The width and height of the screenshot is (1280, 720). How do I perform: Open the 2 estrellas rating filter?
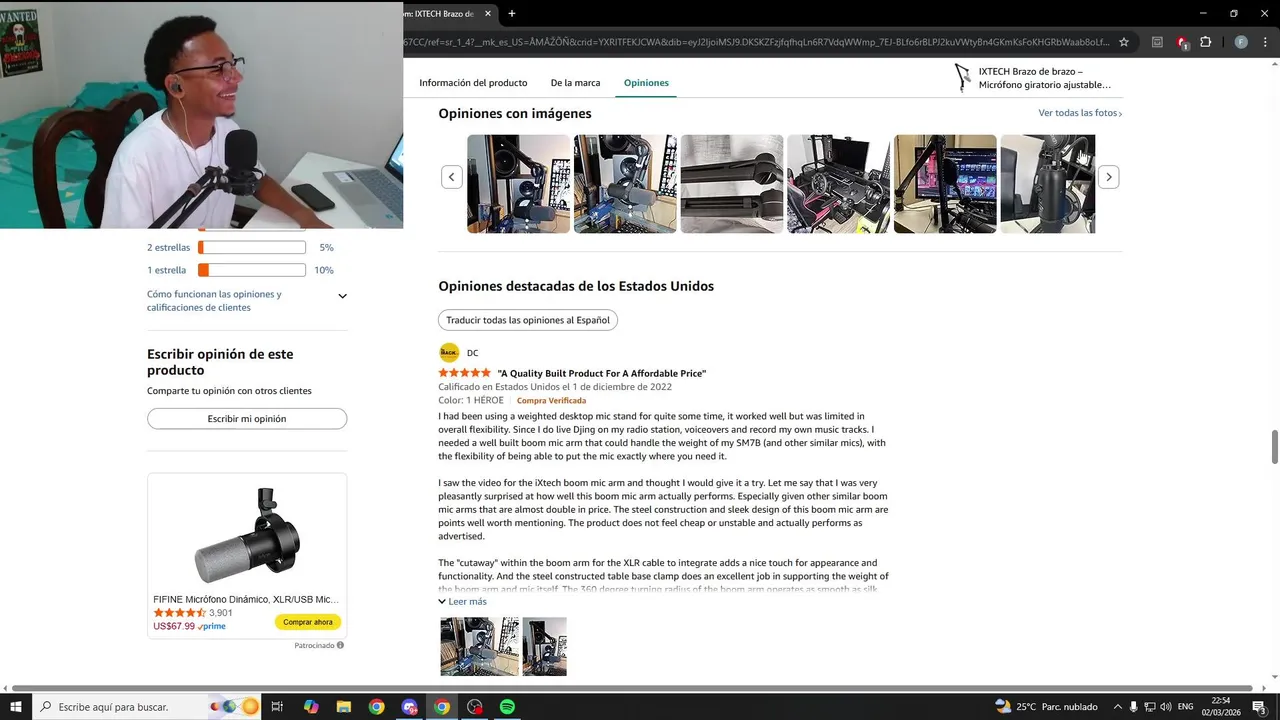click(x=168, y=247)
